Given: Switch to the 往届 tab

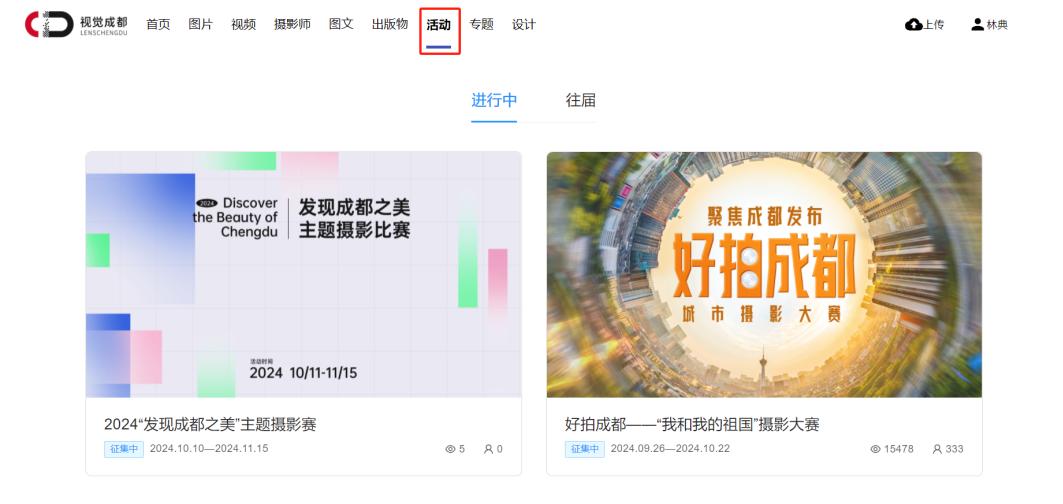Looking at the screenshot, I should 581,100.
